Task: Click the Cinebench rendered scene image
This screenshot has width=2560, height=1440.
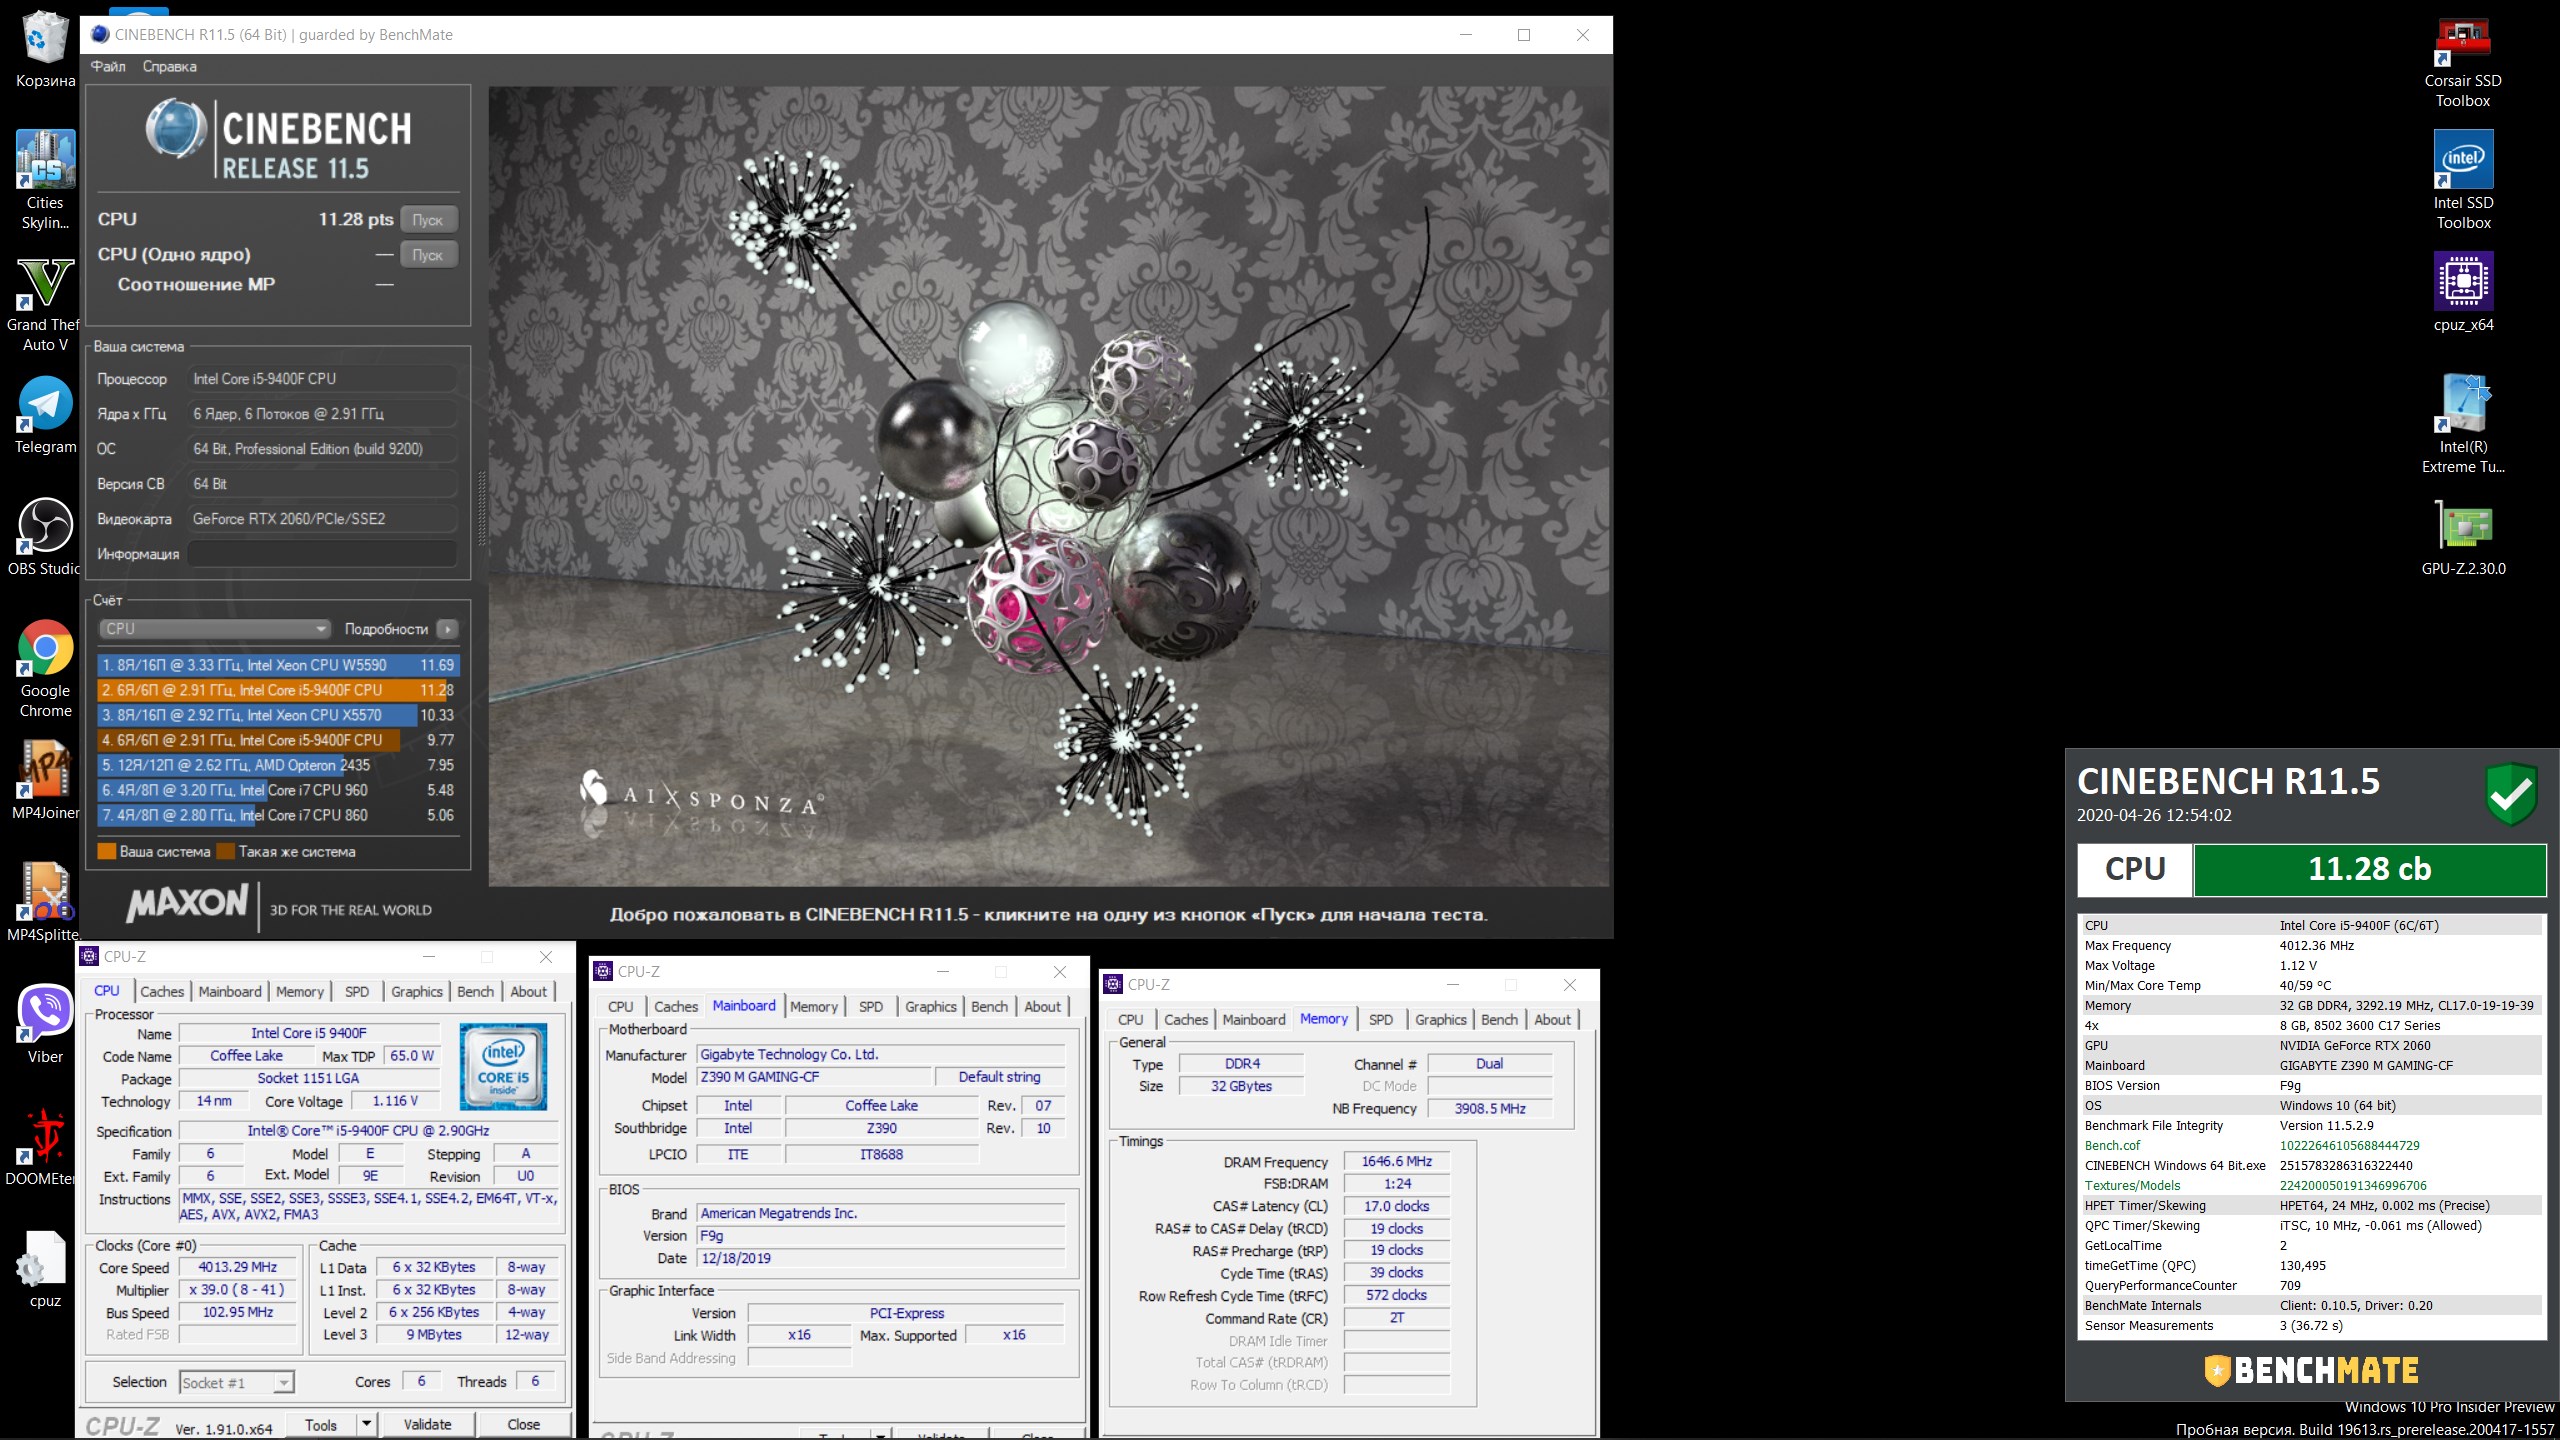Action: coord(1049,486)
